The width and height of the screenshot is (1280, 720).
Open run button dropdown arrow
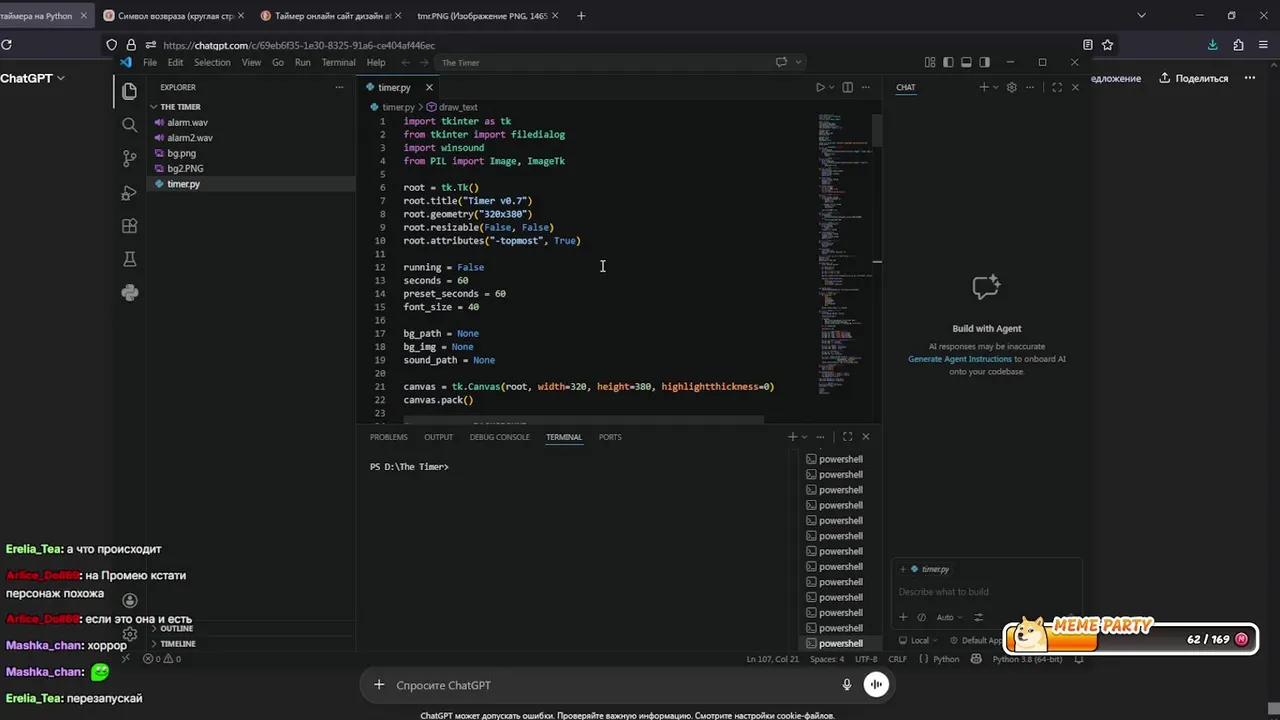tap(832, 87)
